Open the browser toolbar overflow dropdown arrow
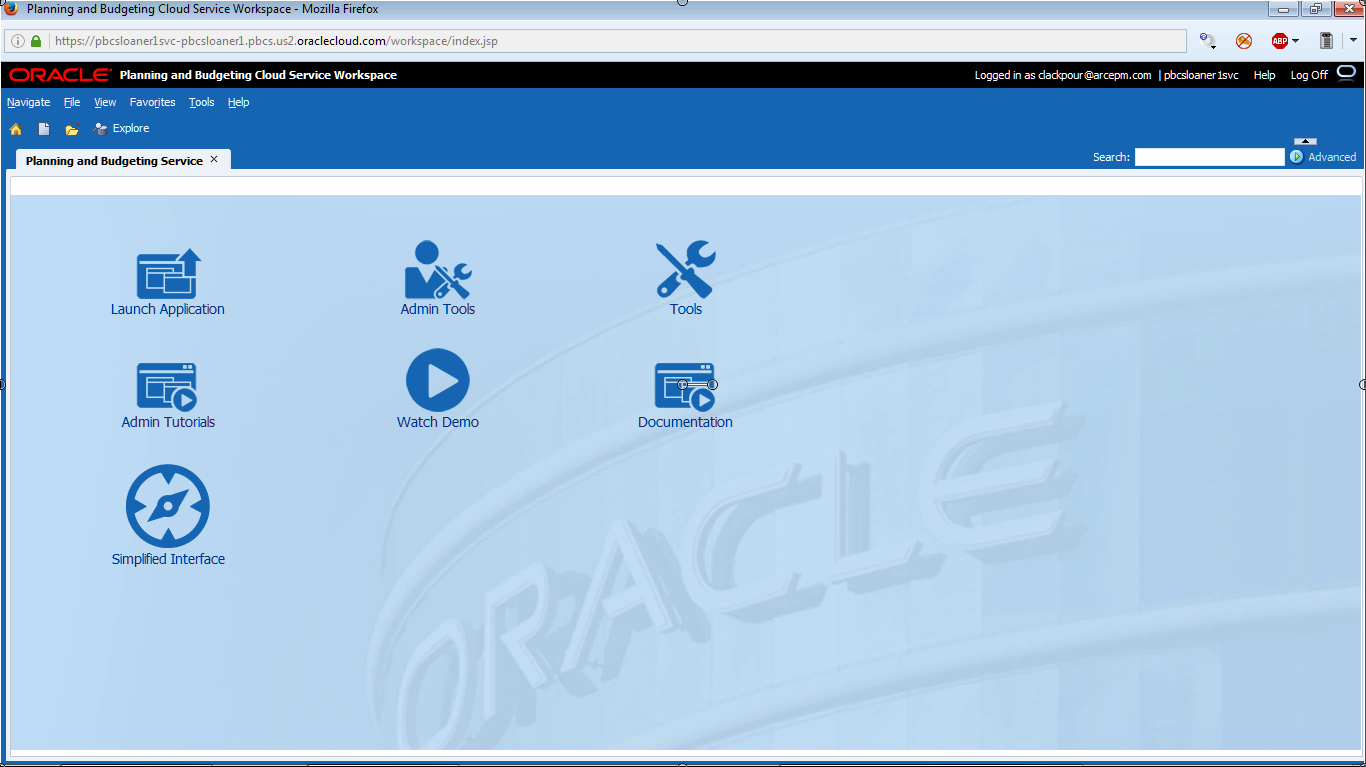Screen dimensions: 1366x767 [1353, 41]
